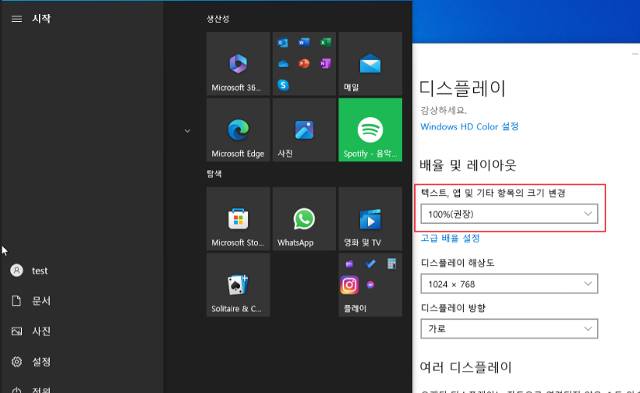Click the Skype icon in Office folder tile
The image size is (640, 393).
tap(283, 85)
